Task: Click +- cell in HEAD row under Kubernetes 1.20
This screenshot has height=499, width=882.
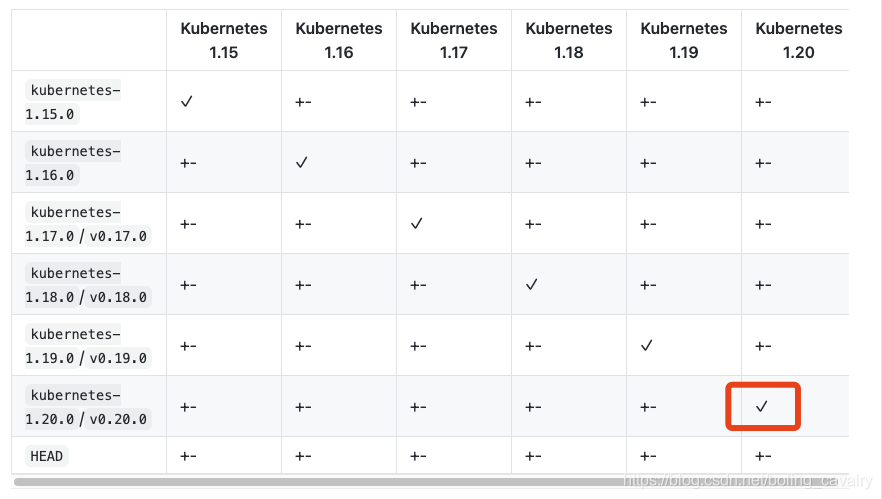Action: [763, 456]
